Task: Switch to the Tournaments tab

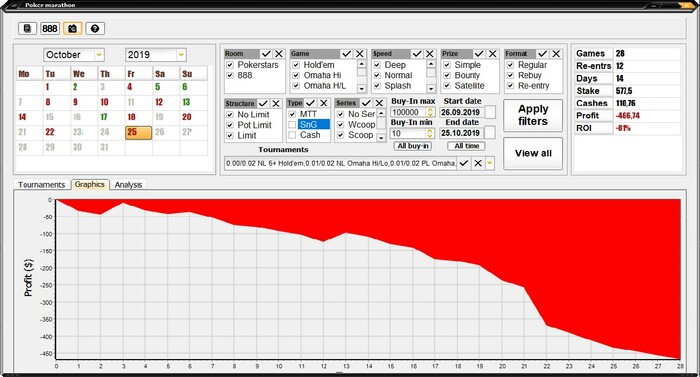Action: click(x=42, y=184)
